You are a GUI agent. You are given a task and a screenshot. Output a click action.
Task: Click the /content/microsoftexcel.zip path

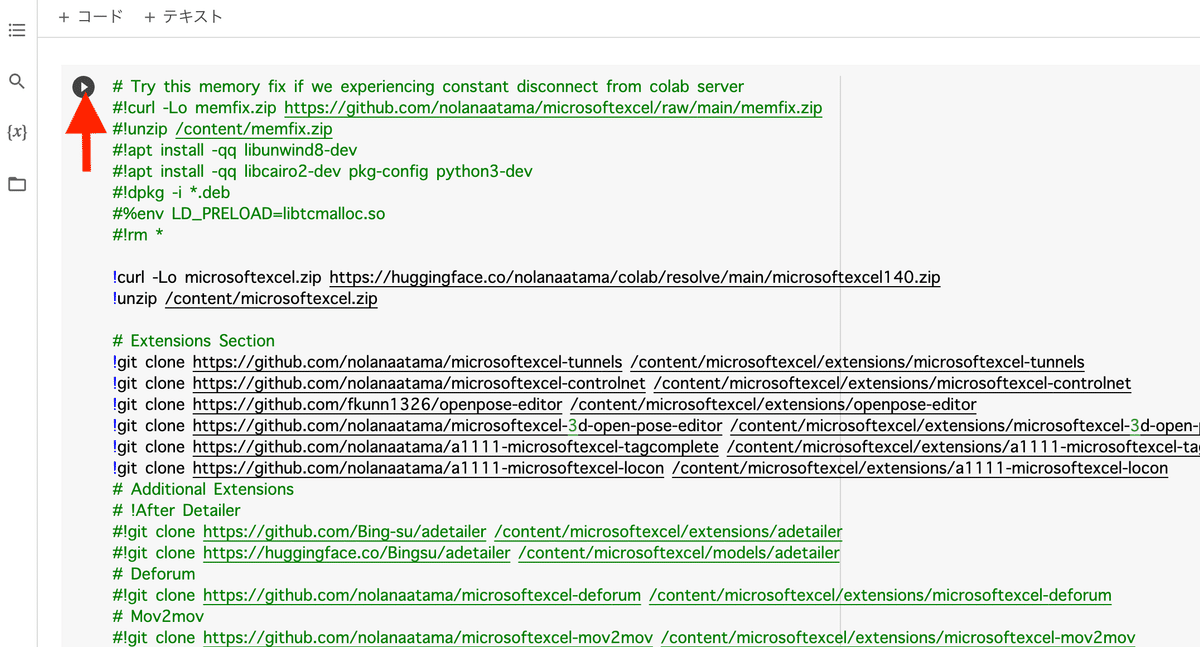point(271,298)
